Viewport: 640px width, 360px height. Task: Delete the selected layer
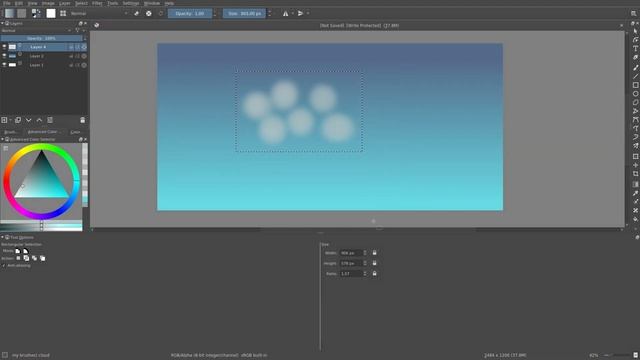(x=82, y=120)
